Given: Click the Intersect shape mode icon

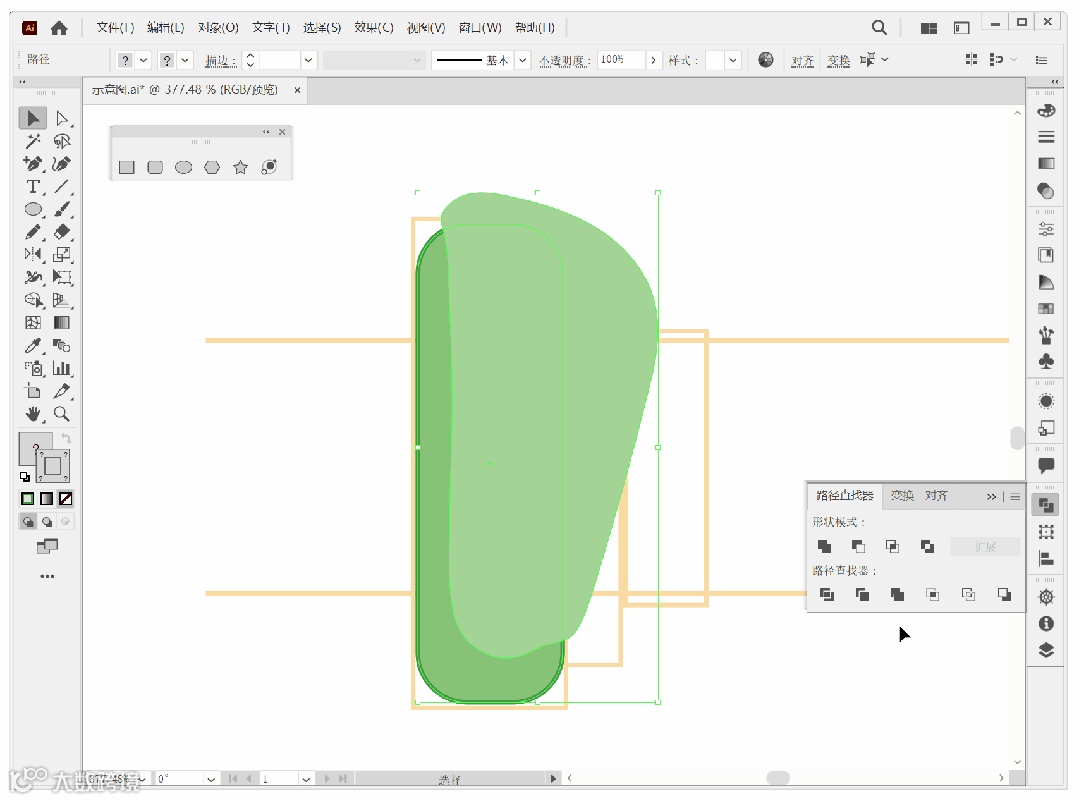Looking at the screenshot, I should point(893,546).
